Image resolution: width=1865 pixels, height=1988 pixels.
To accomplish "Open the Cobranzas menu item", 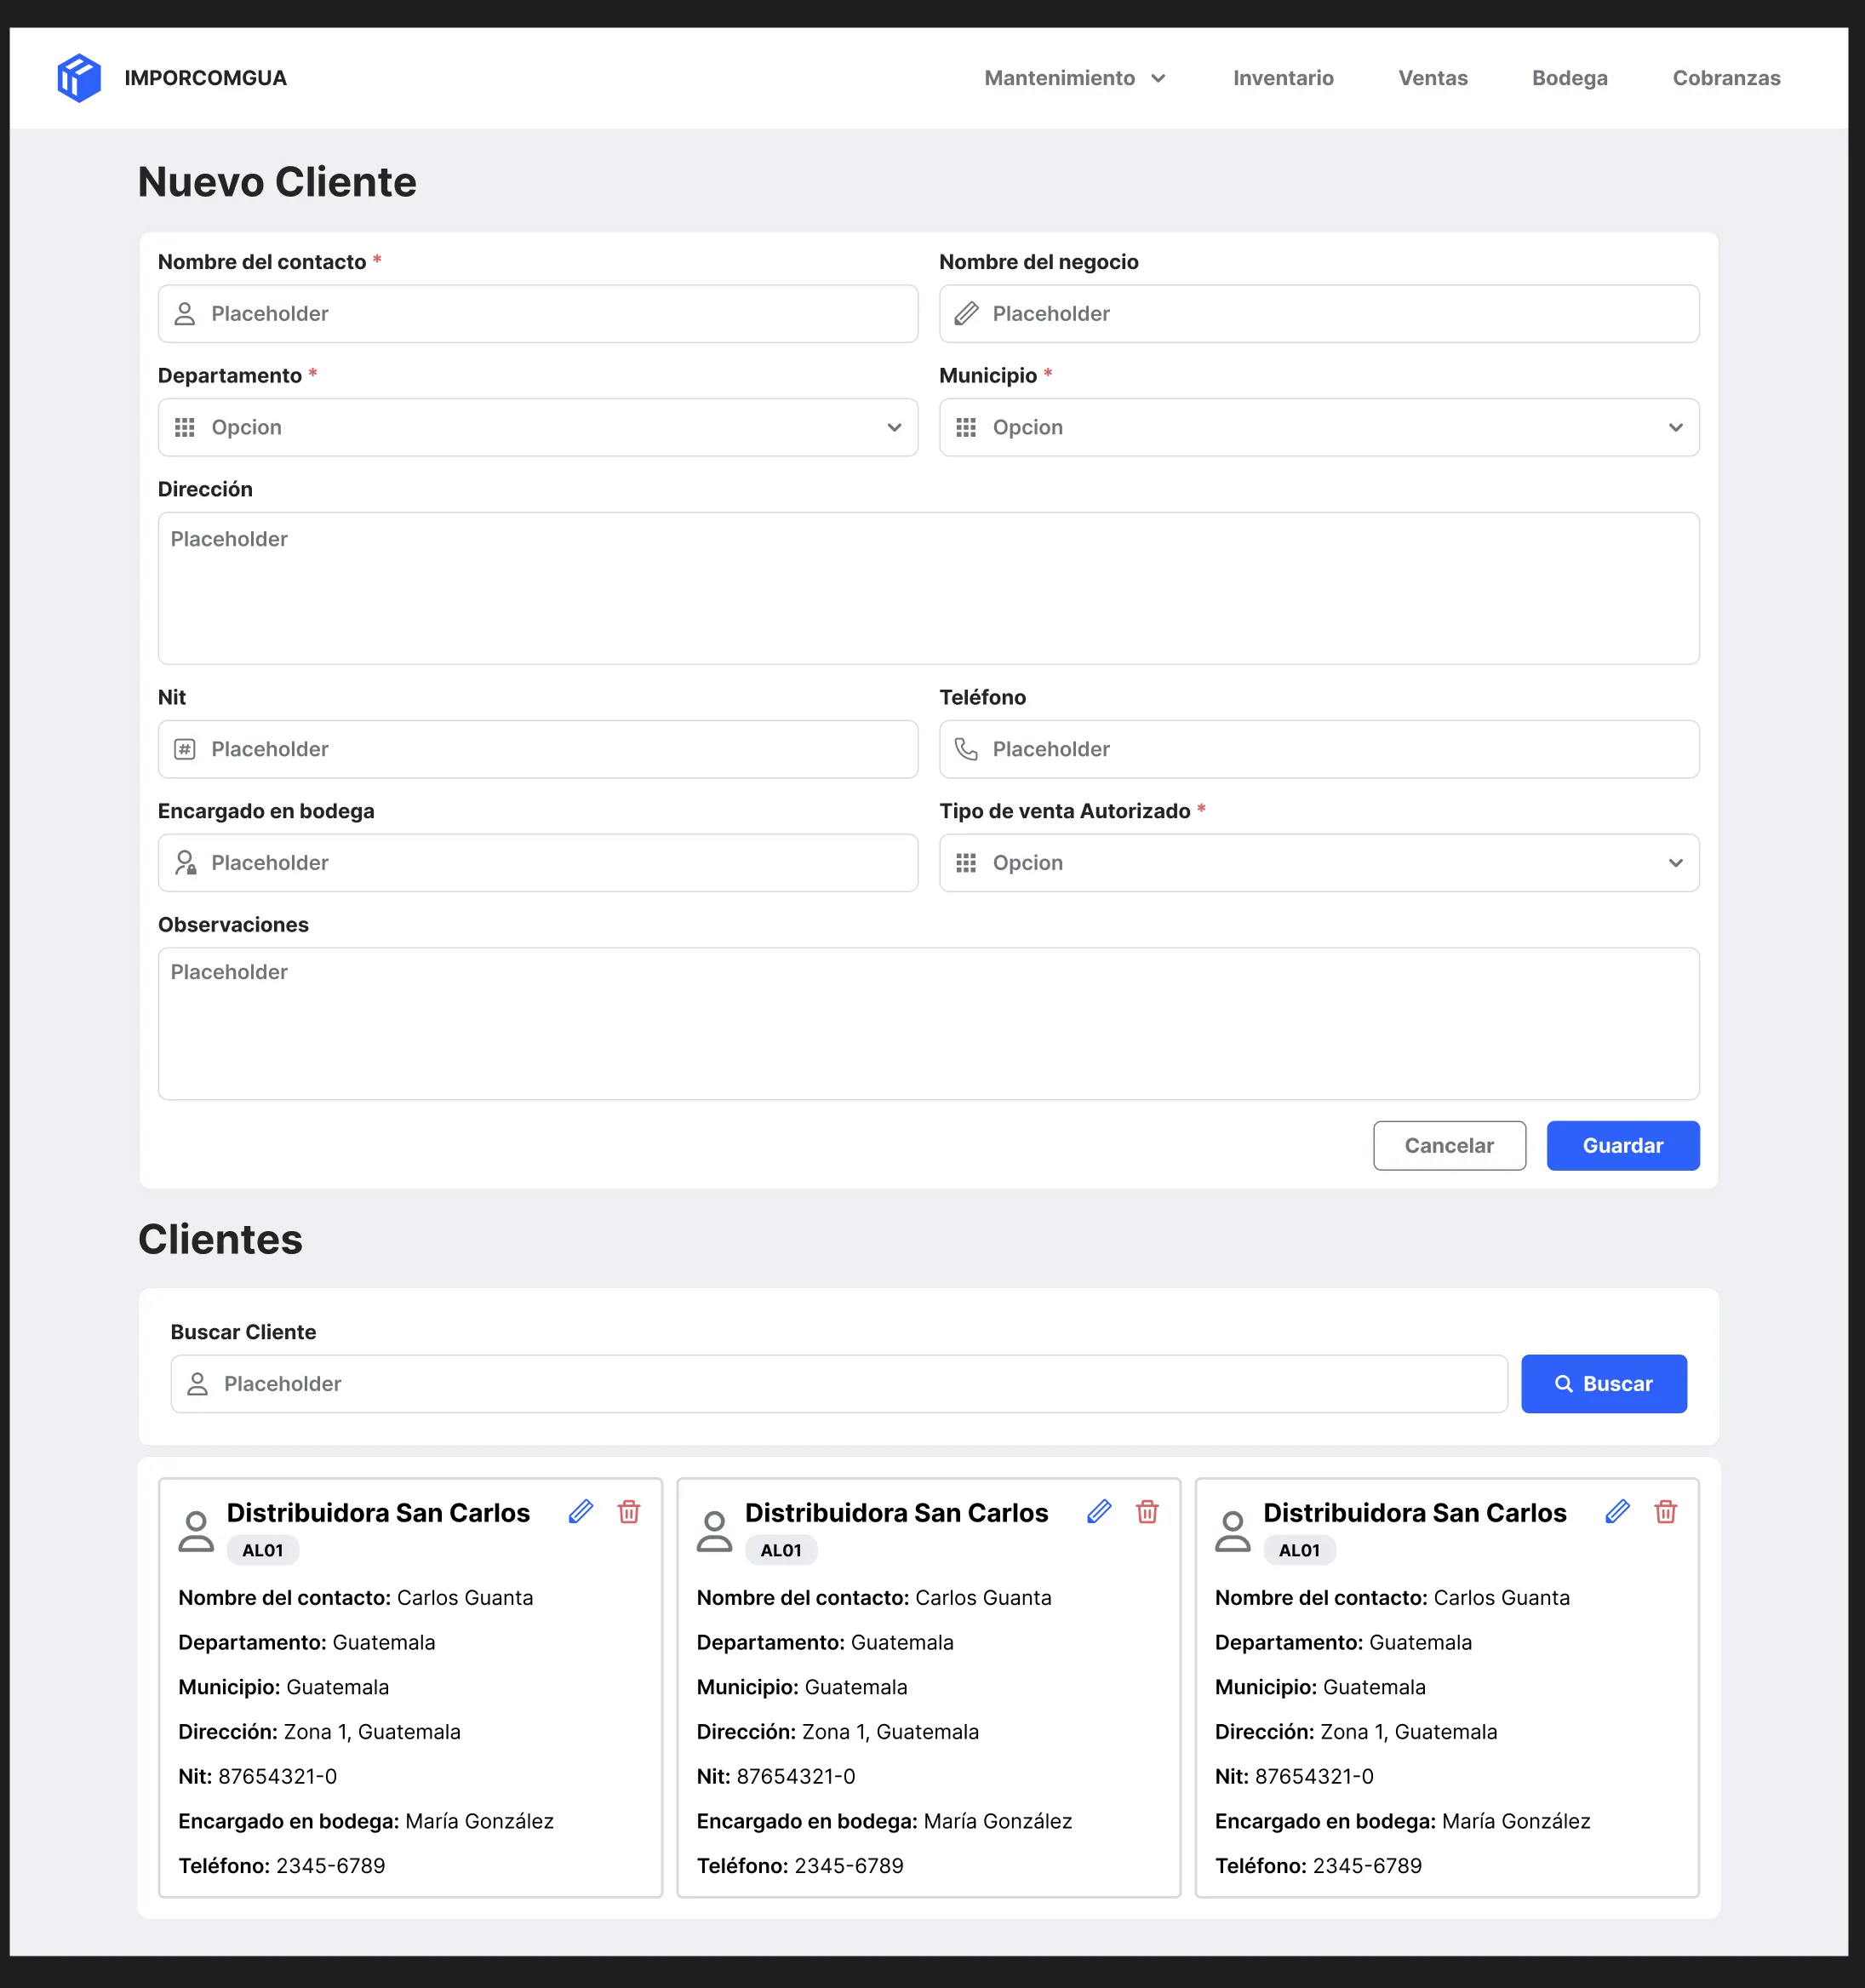I will click(1725, 78).
